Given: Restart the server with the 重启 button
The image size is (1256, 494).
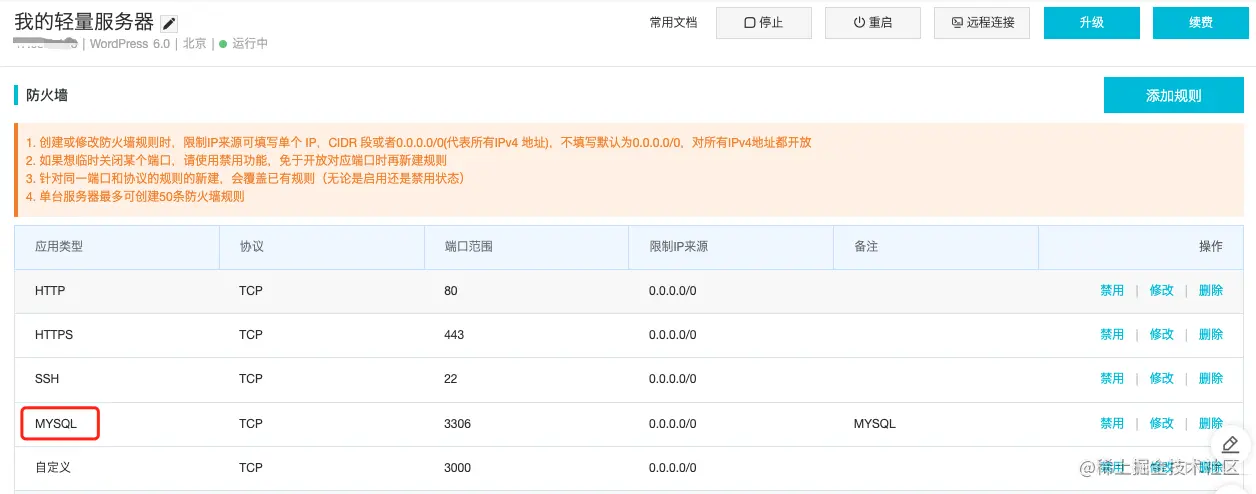Looking at the screenshot, I should coord(873,22).
